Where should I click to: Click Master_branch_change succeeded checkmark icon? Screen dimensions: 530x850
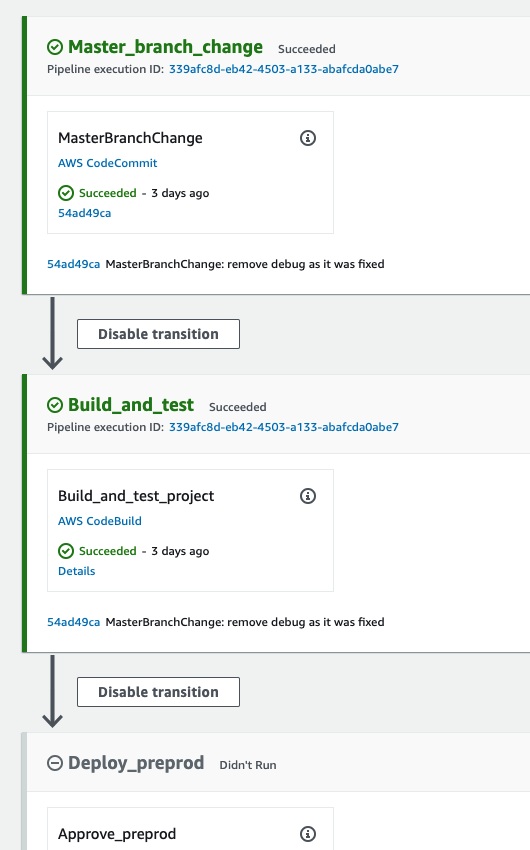coord(55,47)
